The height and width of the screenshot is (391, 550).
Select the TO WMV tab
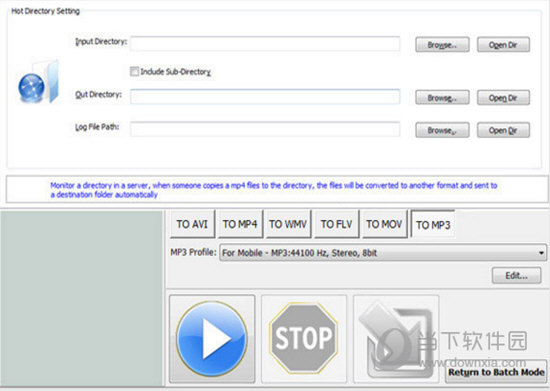[x=288, y=224]
